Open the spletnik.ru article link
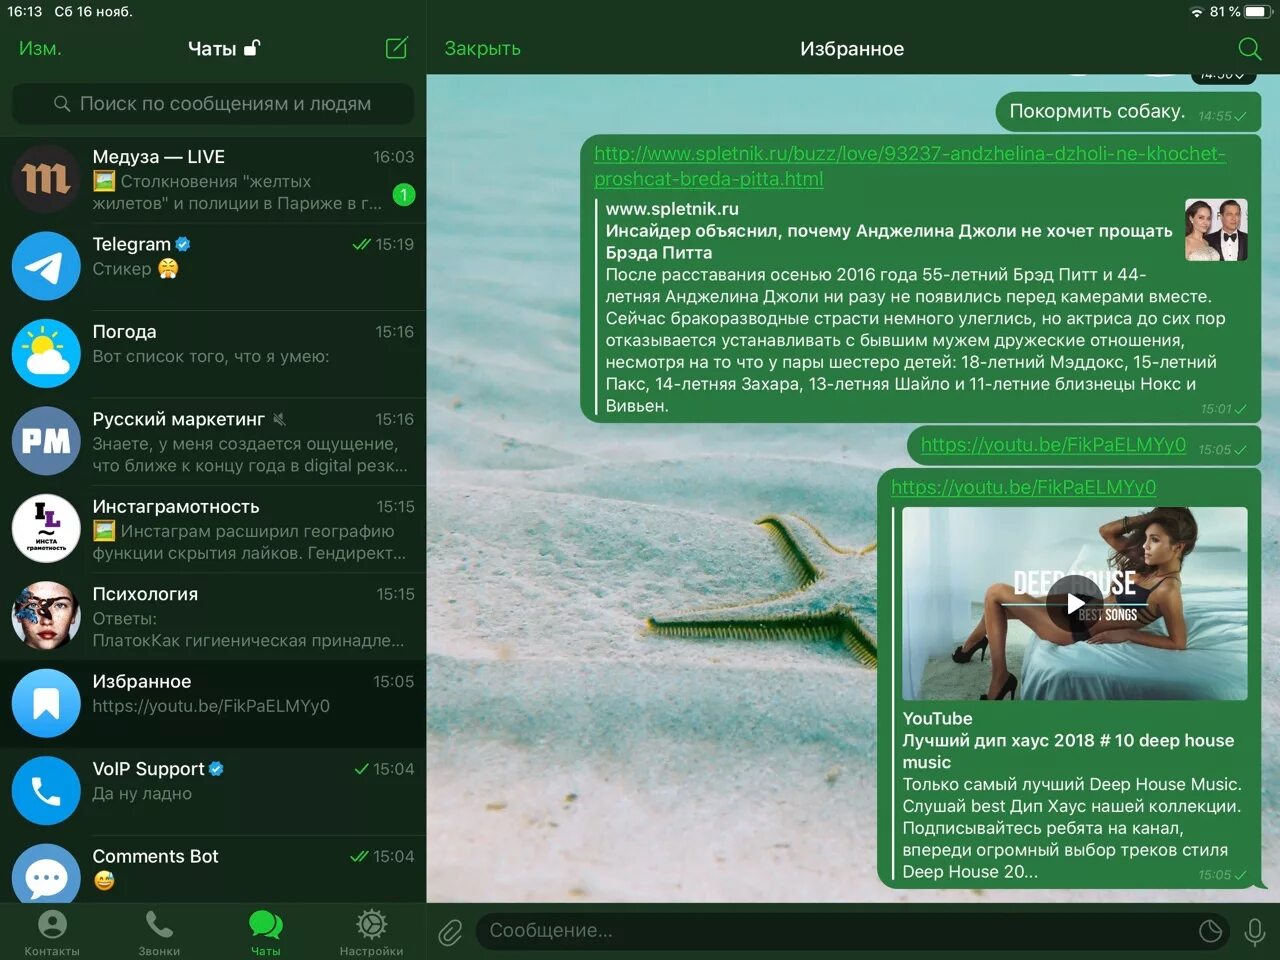Viewport: 1280px width, 960px height. coord(909,166)
